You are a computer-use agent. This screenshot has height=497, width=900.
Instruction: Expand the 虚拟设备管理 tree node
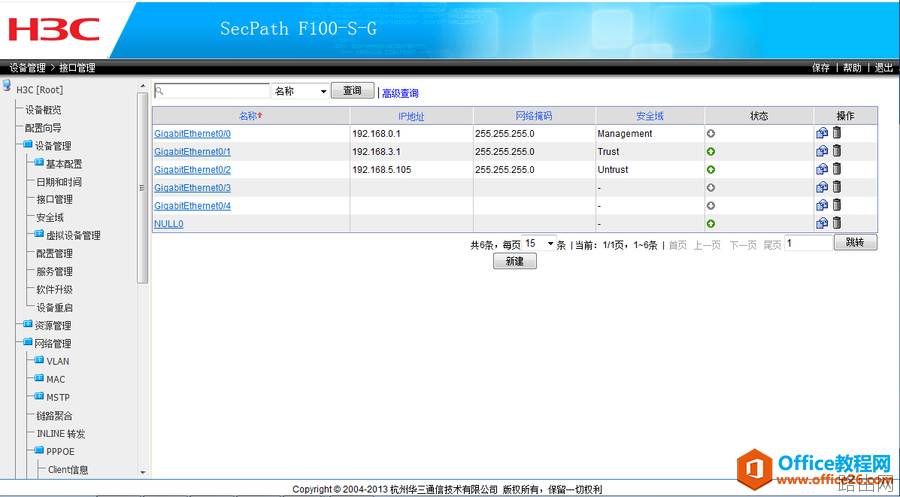click(x=39, y=234)
